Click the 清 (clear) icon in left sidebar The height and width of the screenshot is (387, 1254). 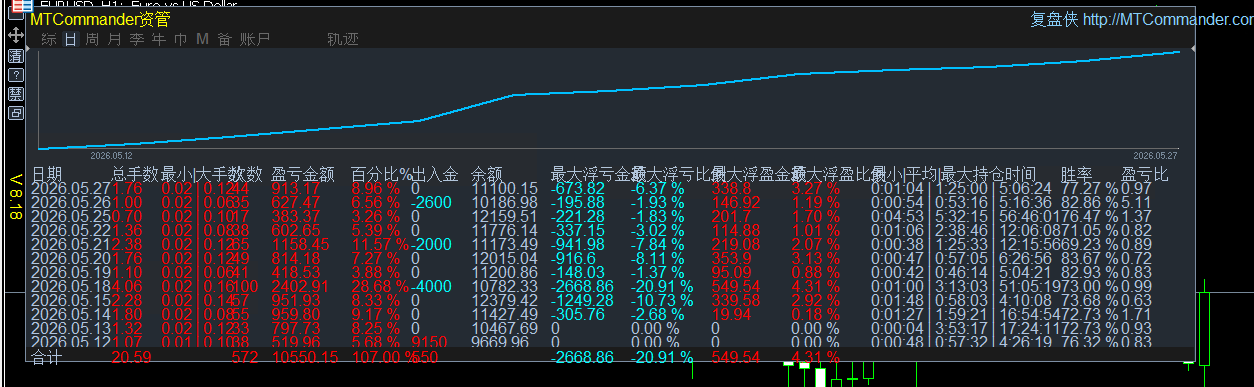16,56
